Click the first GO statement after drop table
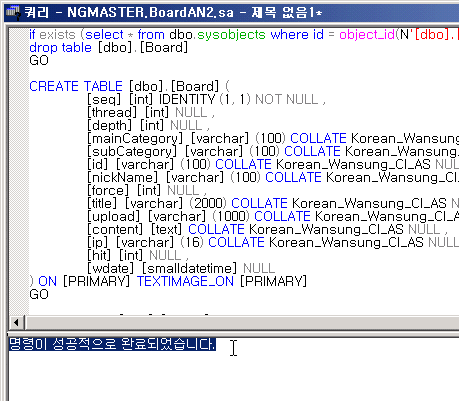Screen dimensions: 459x401 (39, 60)
